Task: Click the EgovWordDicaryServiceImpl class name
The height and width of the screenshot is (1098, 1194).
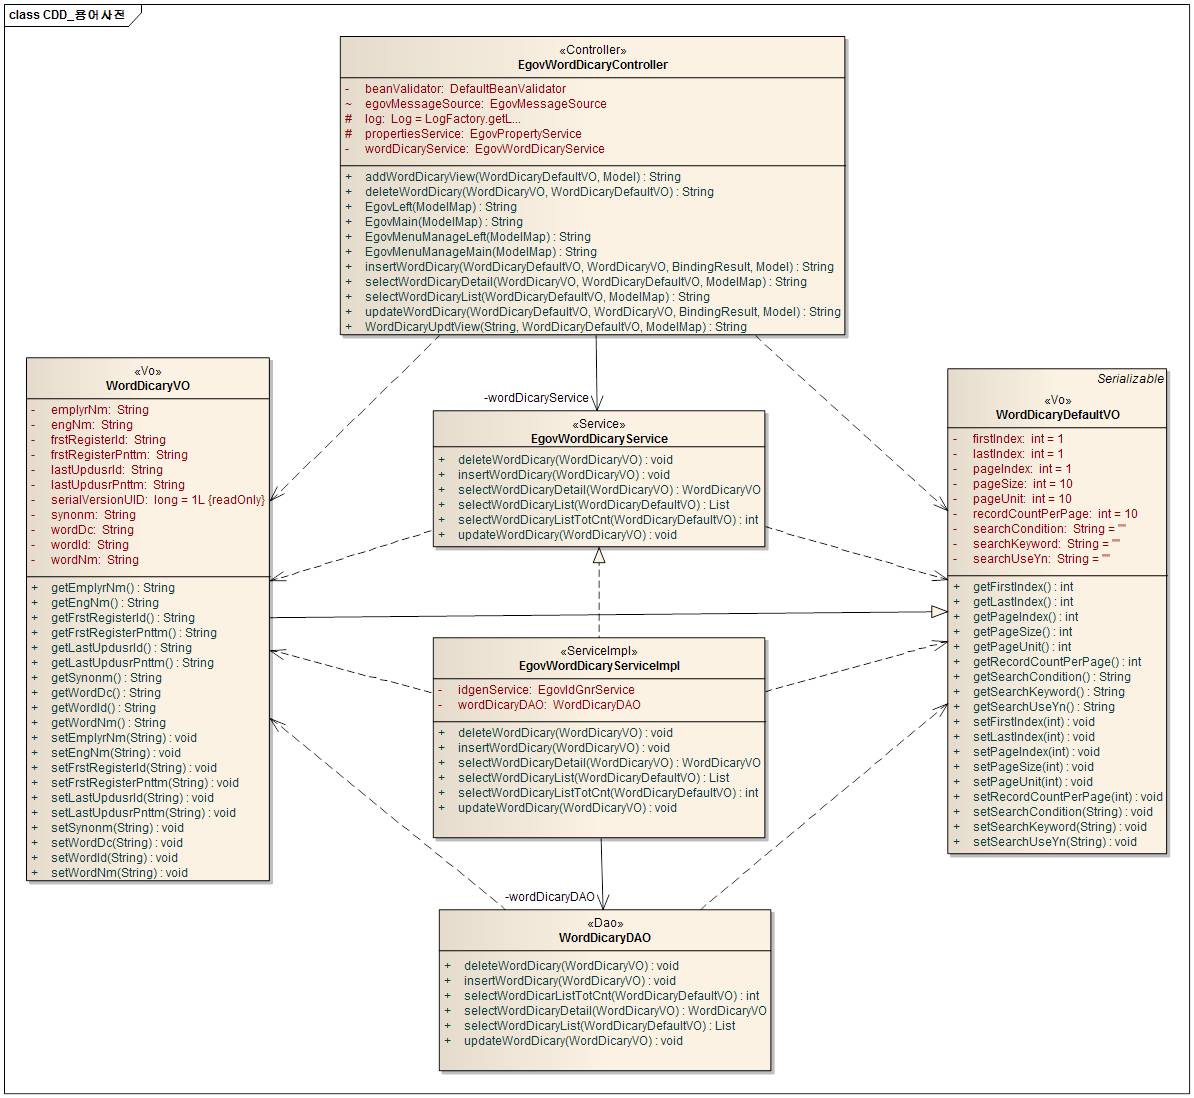Action: [599, 665]
